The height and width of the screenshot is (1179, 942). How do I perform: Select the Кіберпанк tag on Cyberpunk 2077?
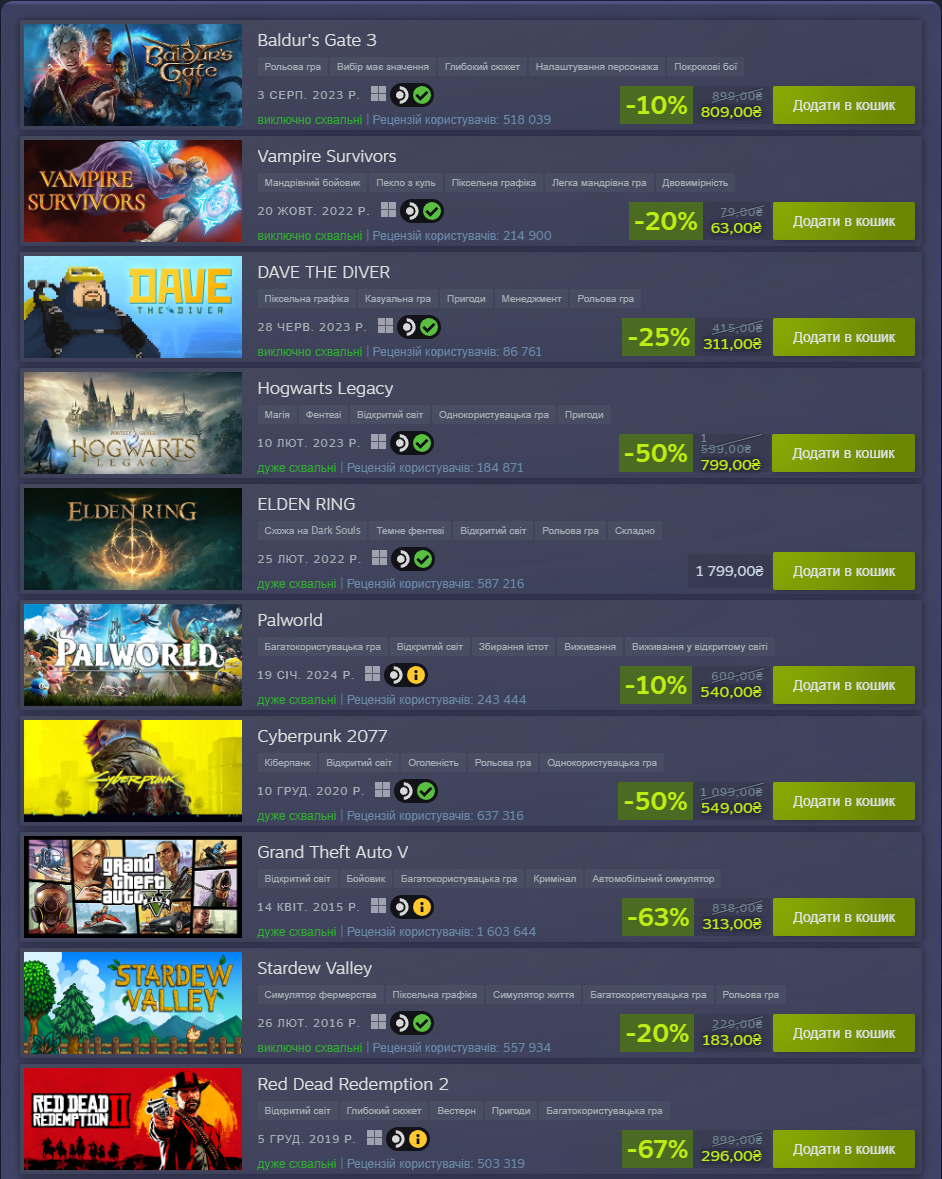[287, 762]
